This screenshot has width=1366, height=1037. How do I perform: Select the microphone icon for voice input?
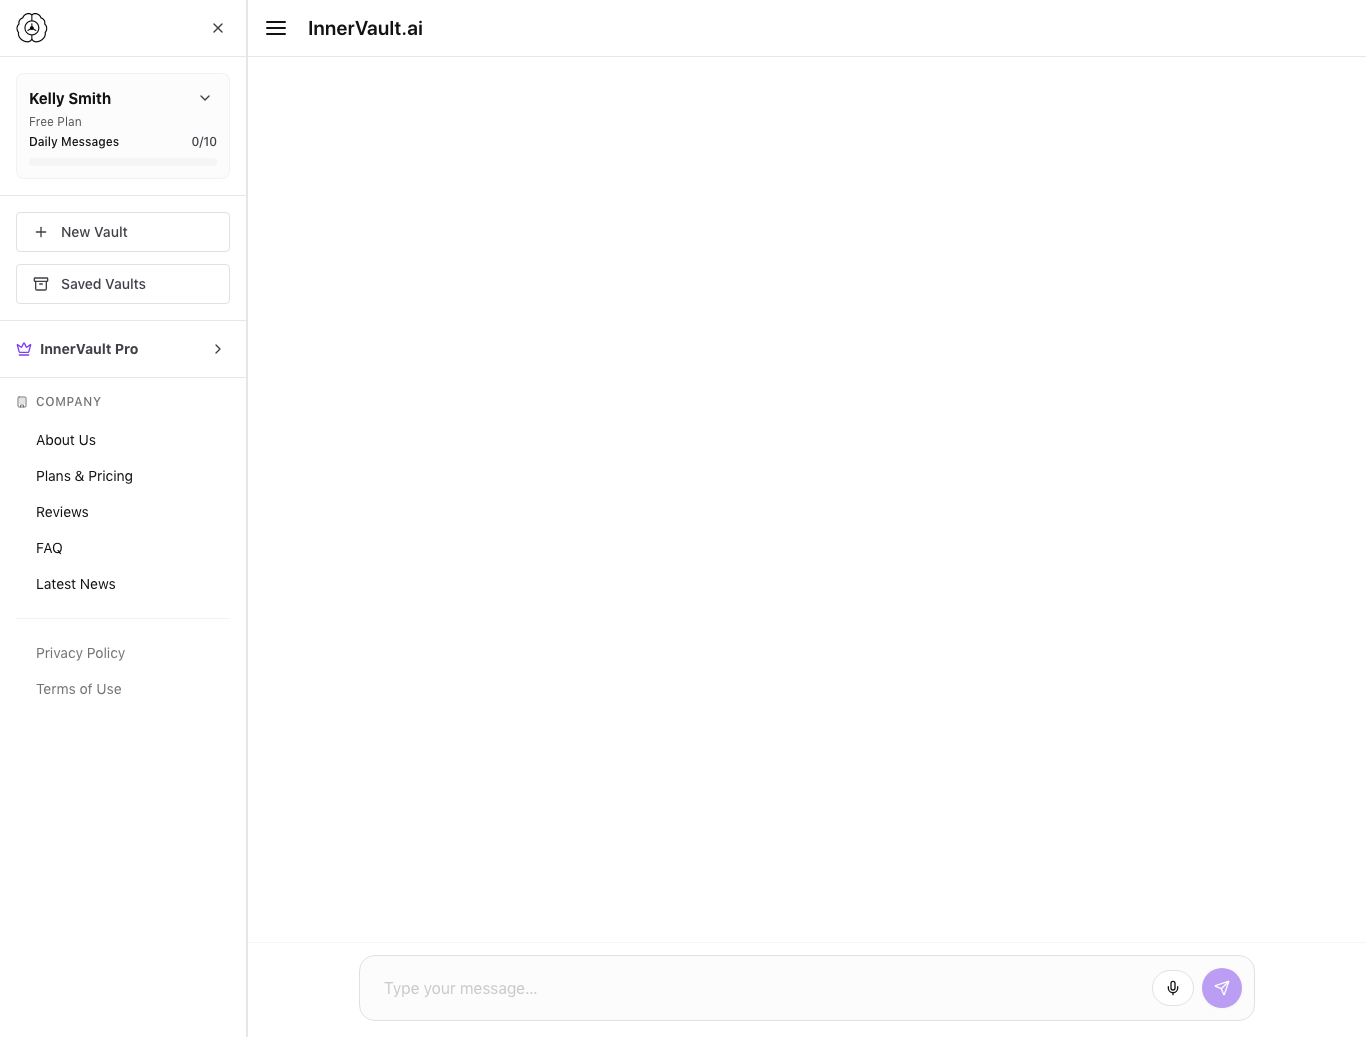tap(1173, 988)
